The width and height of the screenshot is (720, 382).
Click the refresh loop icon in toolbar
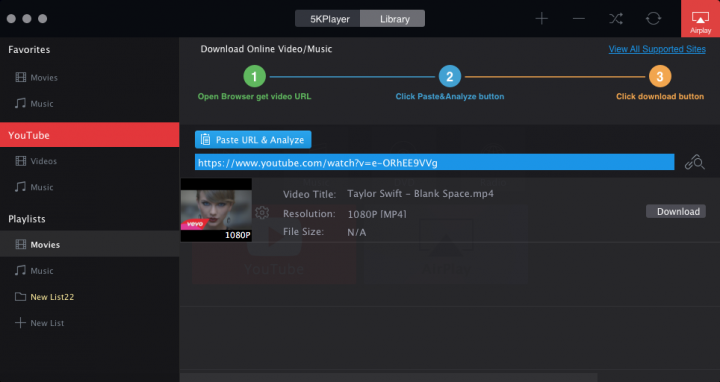click(653, 19)
